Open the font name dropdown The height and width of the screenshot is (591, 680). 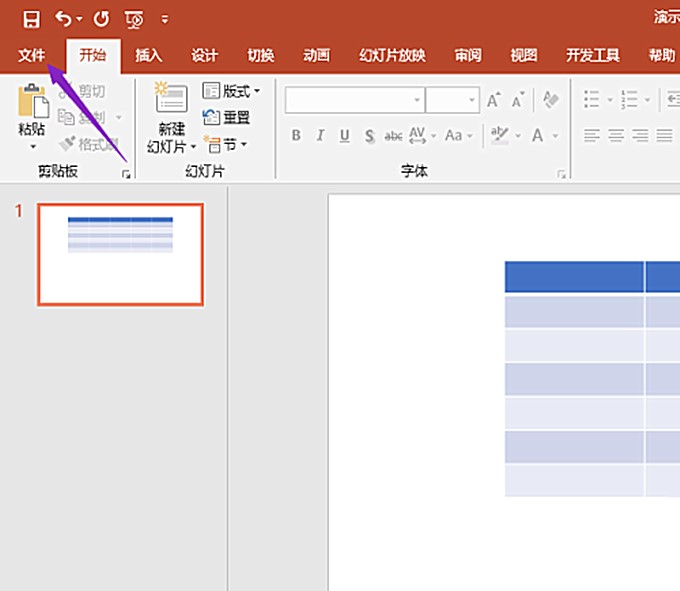click(x=416, y=101)
